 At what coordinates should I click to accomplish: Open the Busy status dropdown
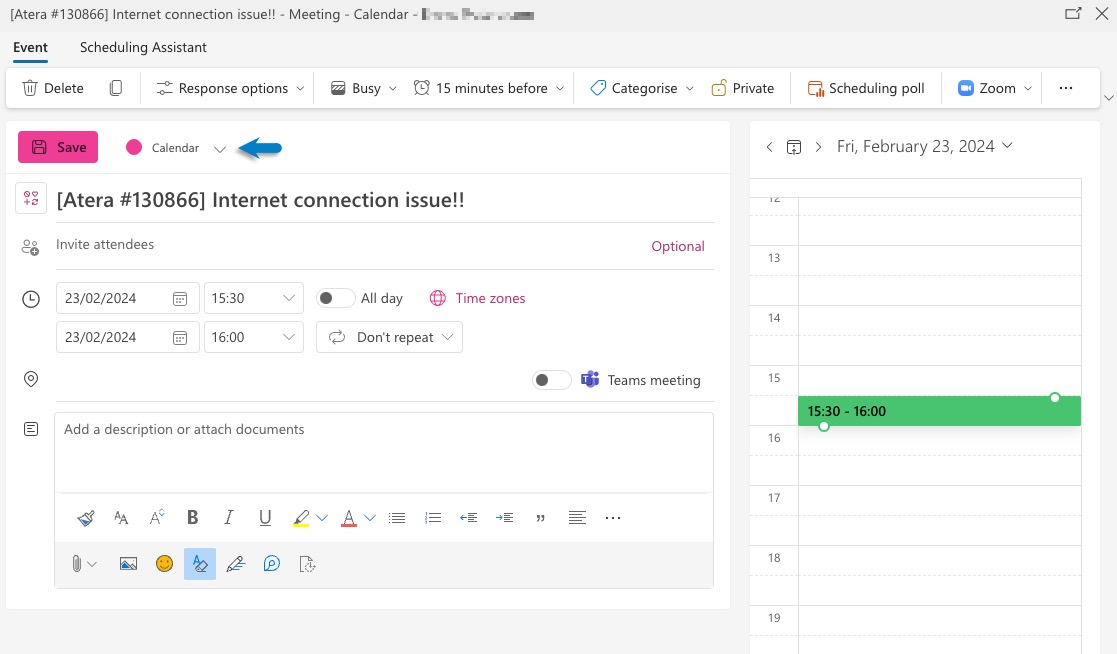coord(364,88)
